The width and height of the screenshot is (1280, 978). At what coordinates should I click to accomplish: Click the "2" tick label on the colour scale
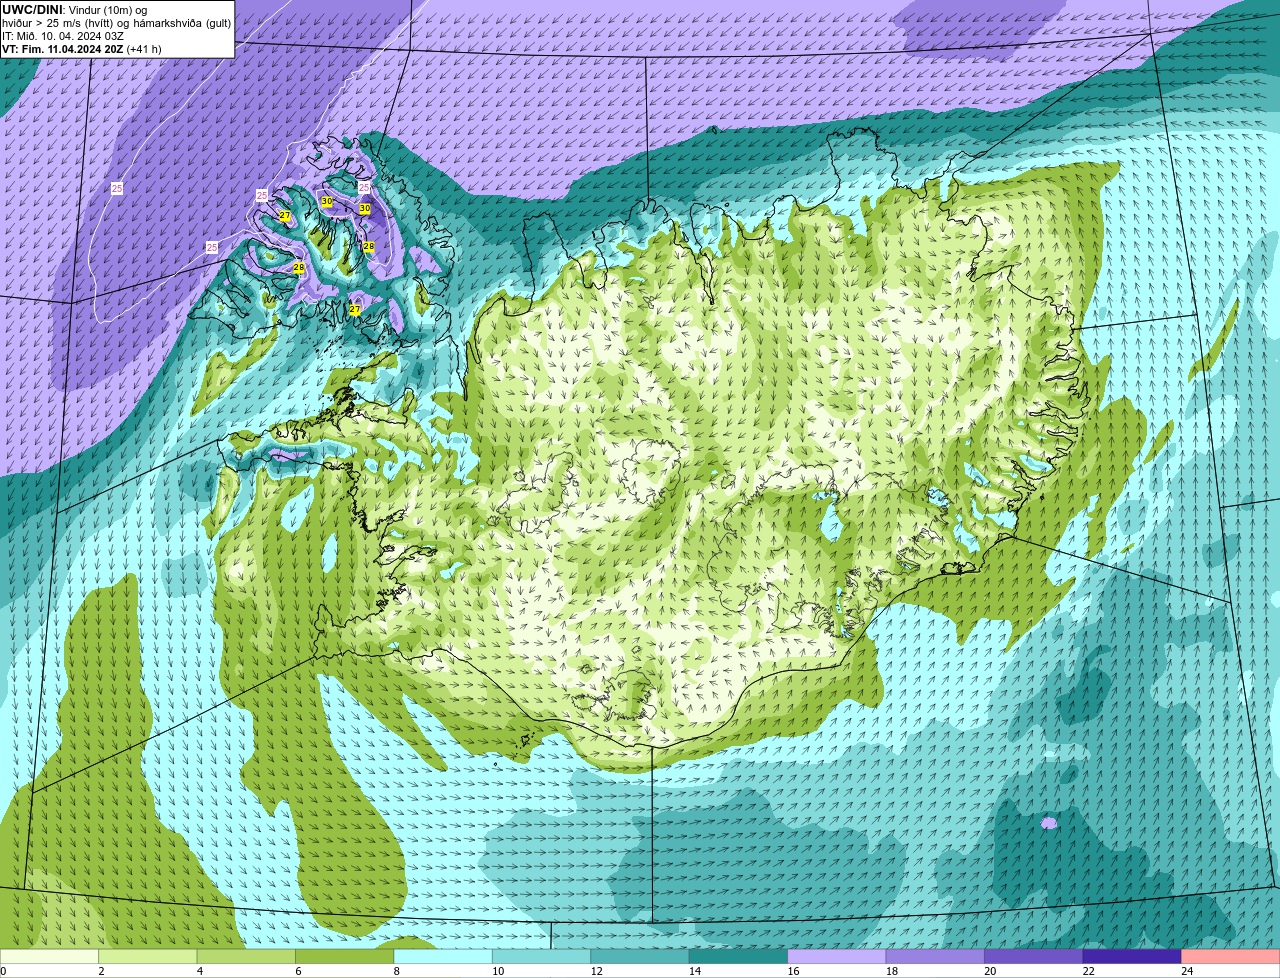pyautogui.click(x=101, y=971)
